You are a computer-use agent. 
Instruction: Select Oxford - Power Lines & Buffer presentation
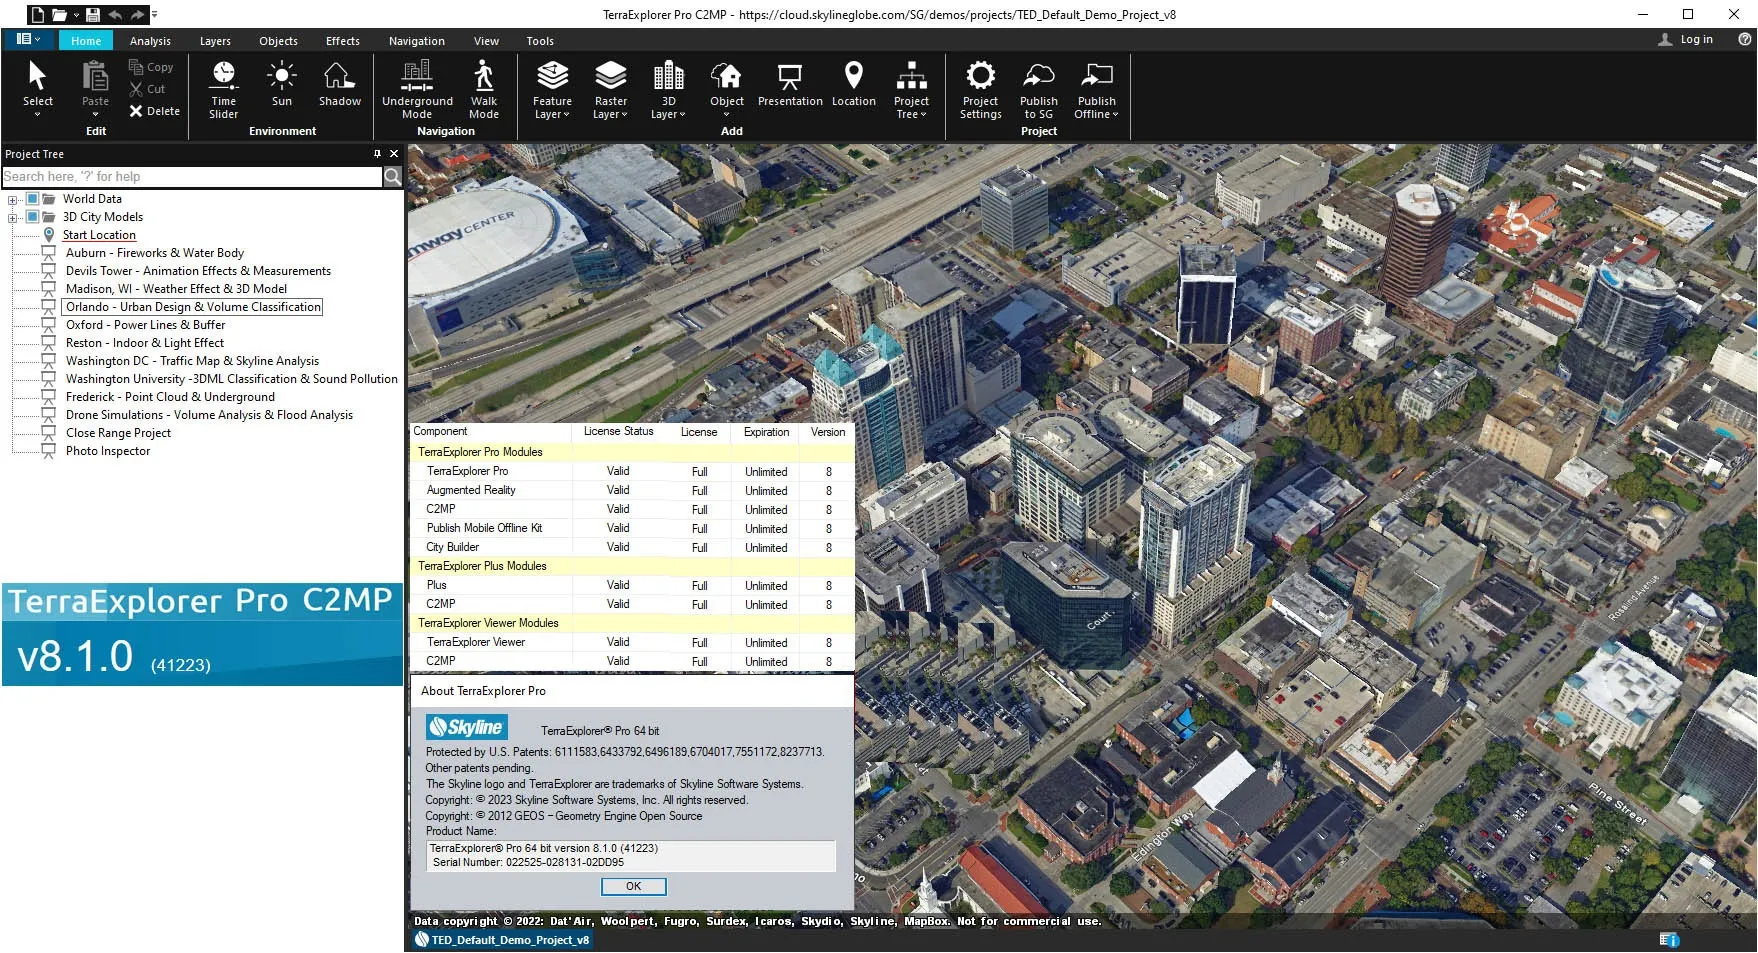click(x=145, y=325)
